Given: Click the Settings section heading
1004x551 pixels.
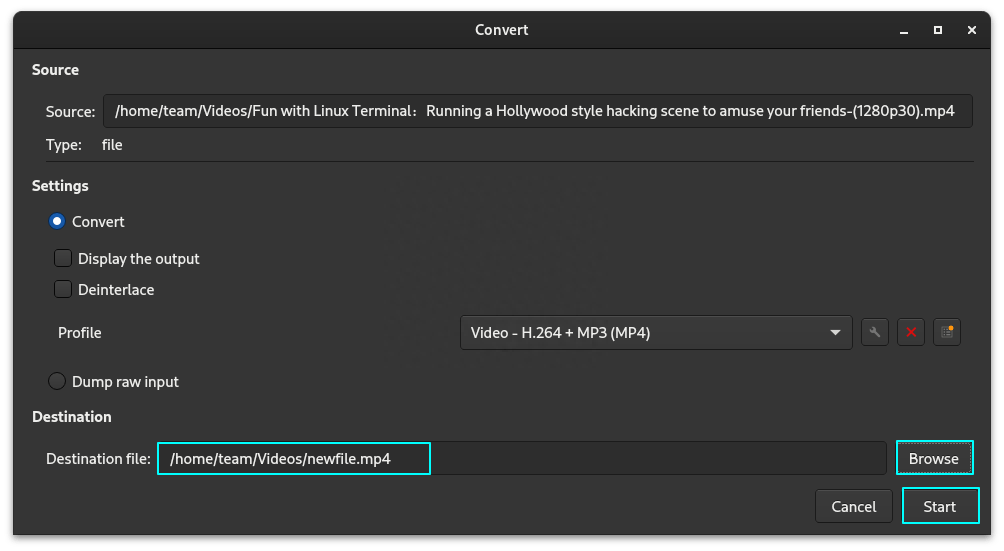Looking at the screenshot, I should (60, 186).
